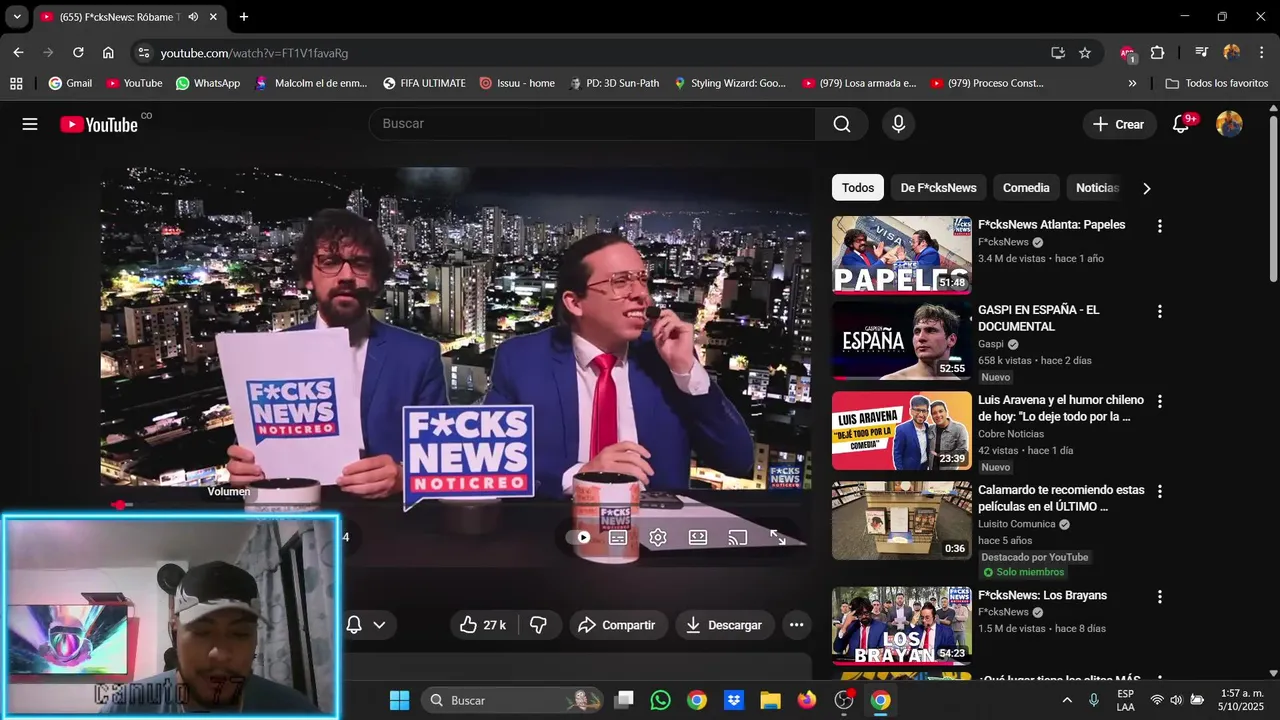Open the LOS BRAYAN video thumbnail
The width and height of the screenshot is (1280, 720).
pos(902,626)
